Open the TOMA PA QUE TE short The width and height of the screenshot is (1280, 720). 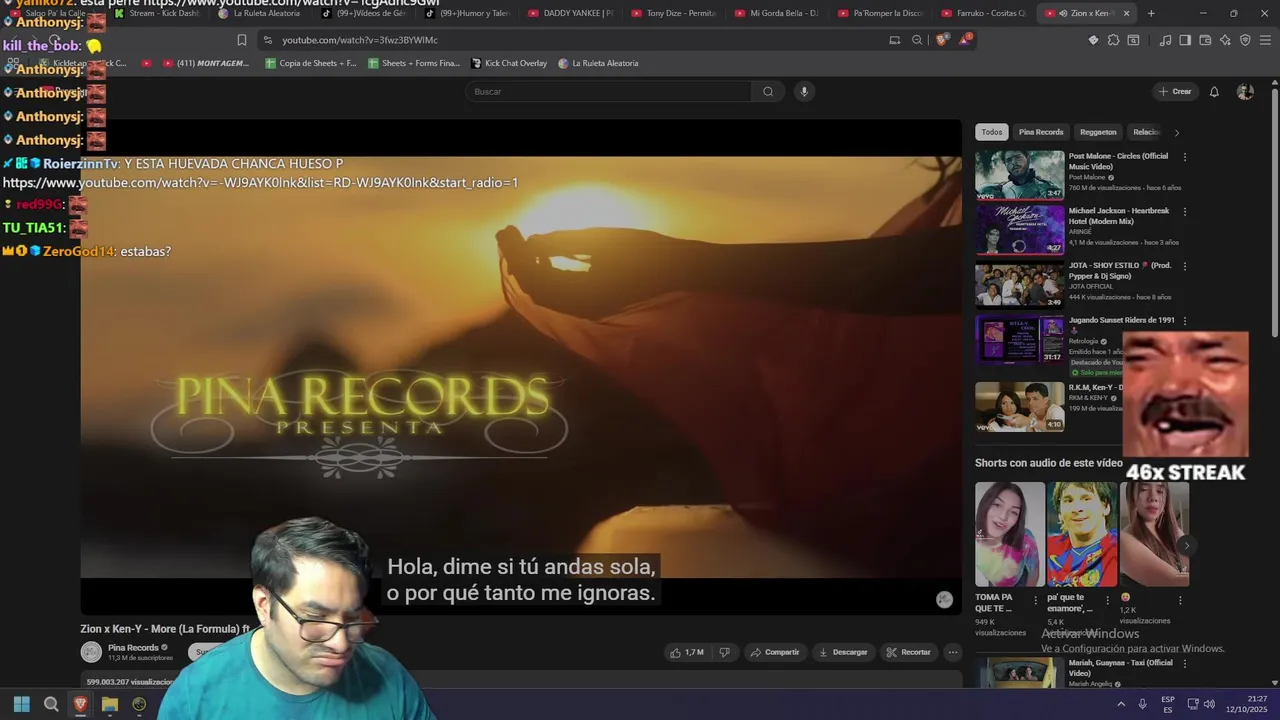click(x=1010, y=534)
